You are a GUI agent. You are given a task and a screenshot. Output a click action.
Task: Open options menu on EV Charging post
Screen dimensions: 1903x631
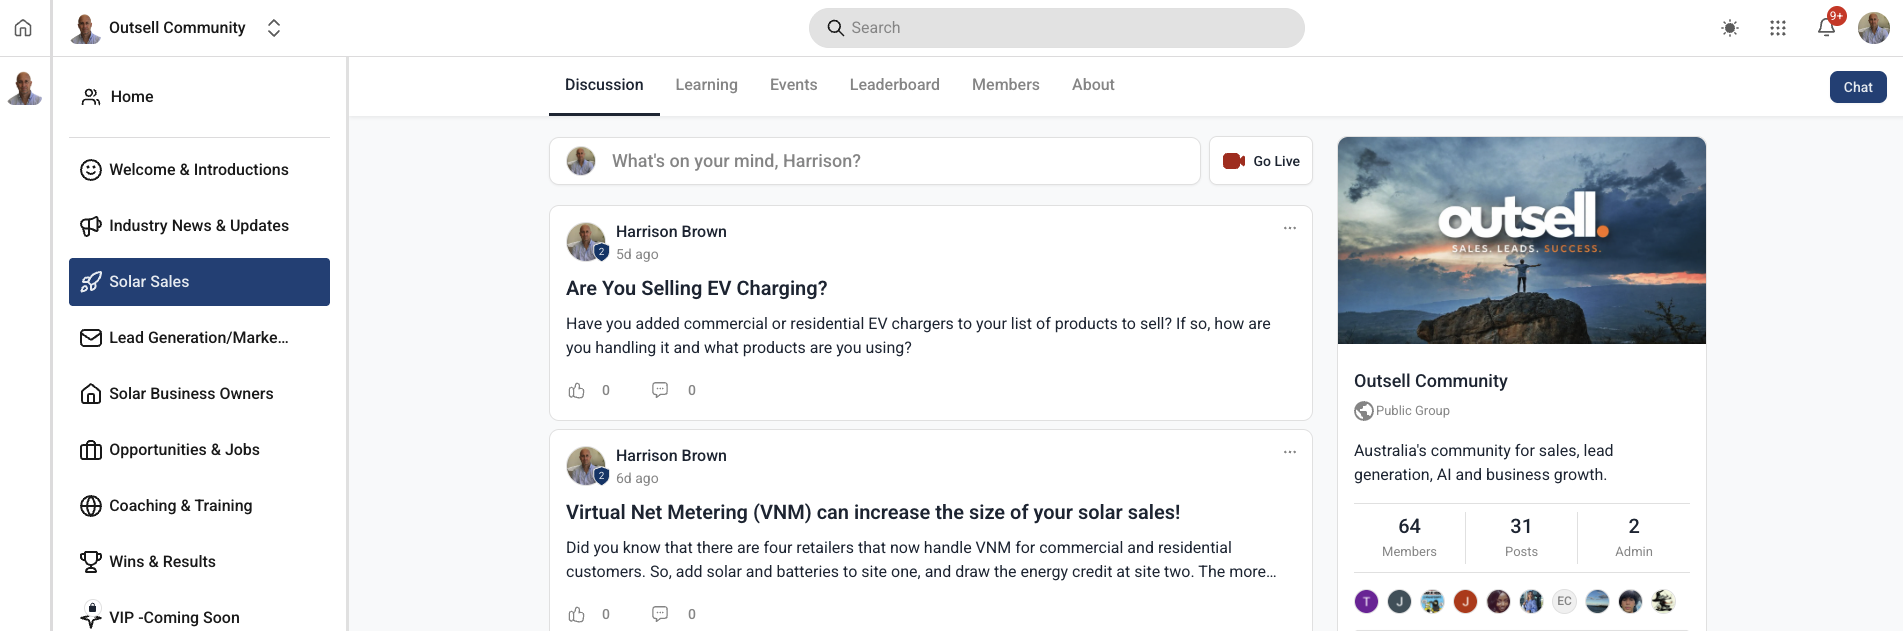pyautogui.click(x=1290, y=228)
